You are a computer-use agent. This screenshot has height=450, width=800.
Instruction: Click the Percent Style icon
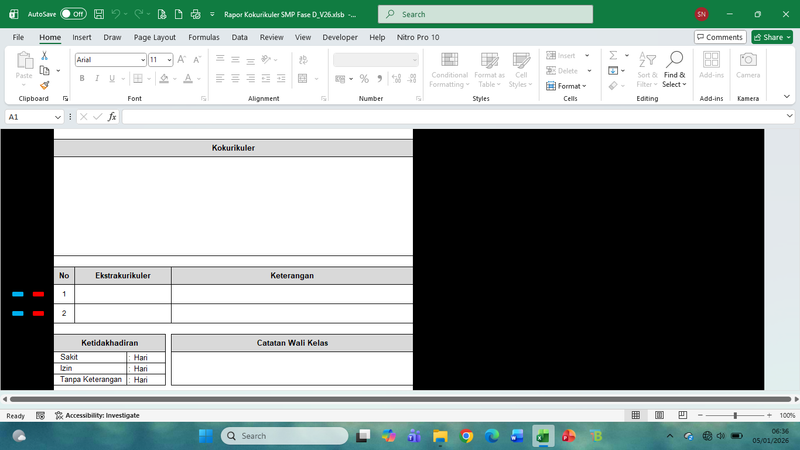364,78
